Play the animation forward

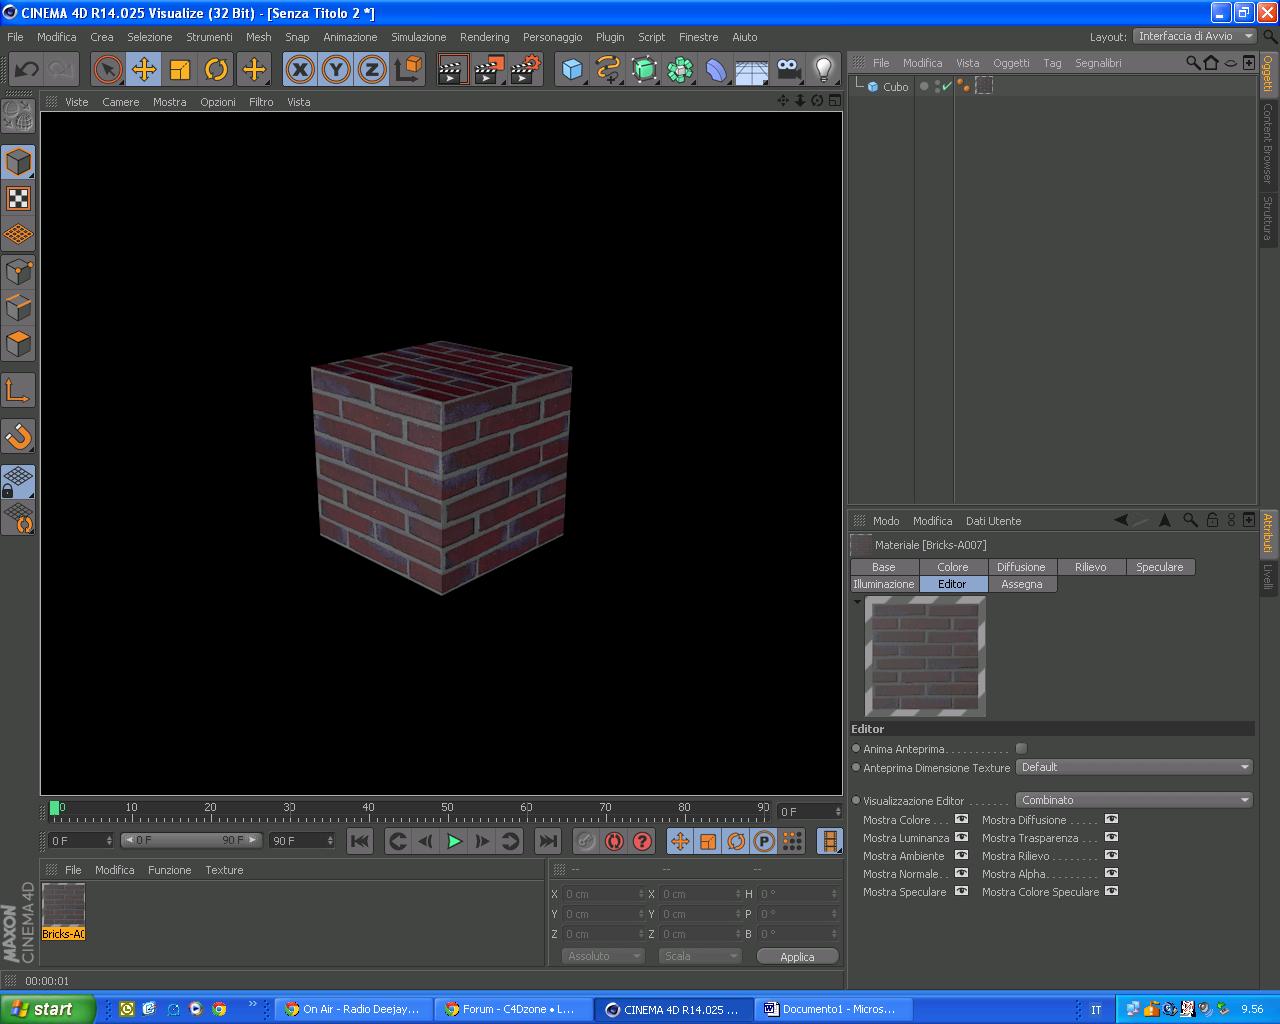coord(454,841)
